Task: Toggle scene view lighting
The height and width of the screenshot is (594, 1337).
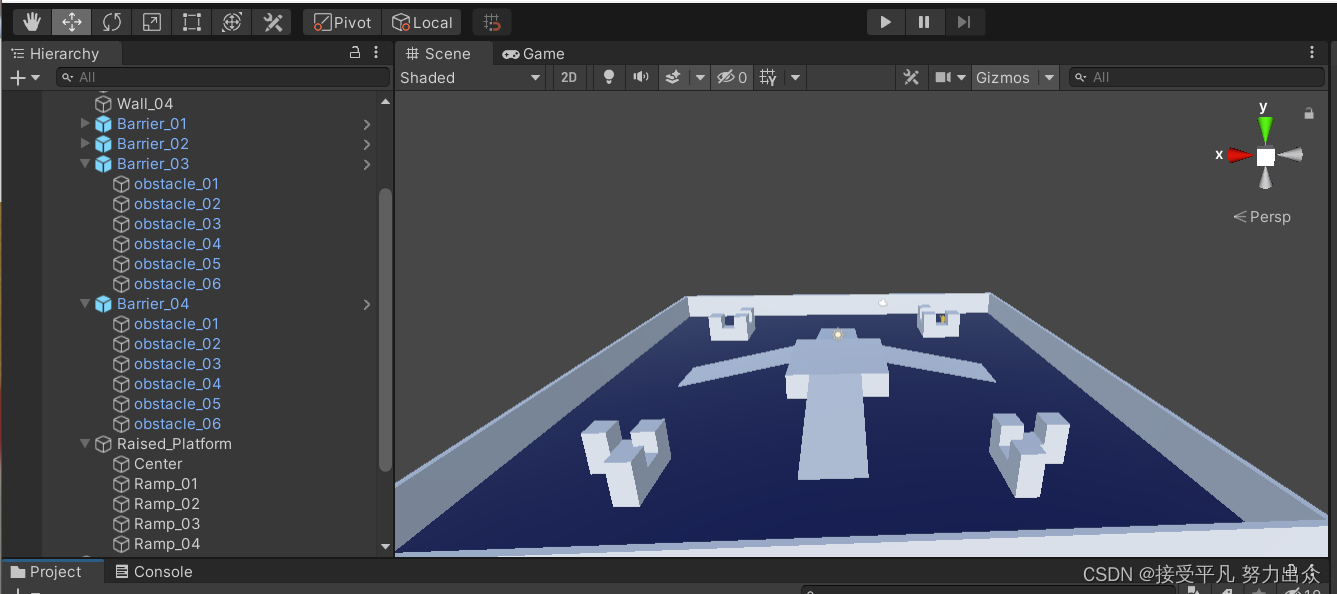Action: [x=609, y=76]
